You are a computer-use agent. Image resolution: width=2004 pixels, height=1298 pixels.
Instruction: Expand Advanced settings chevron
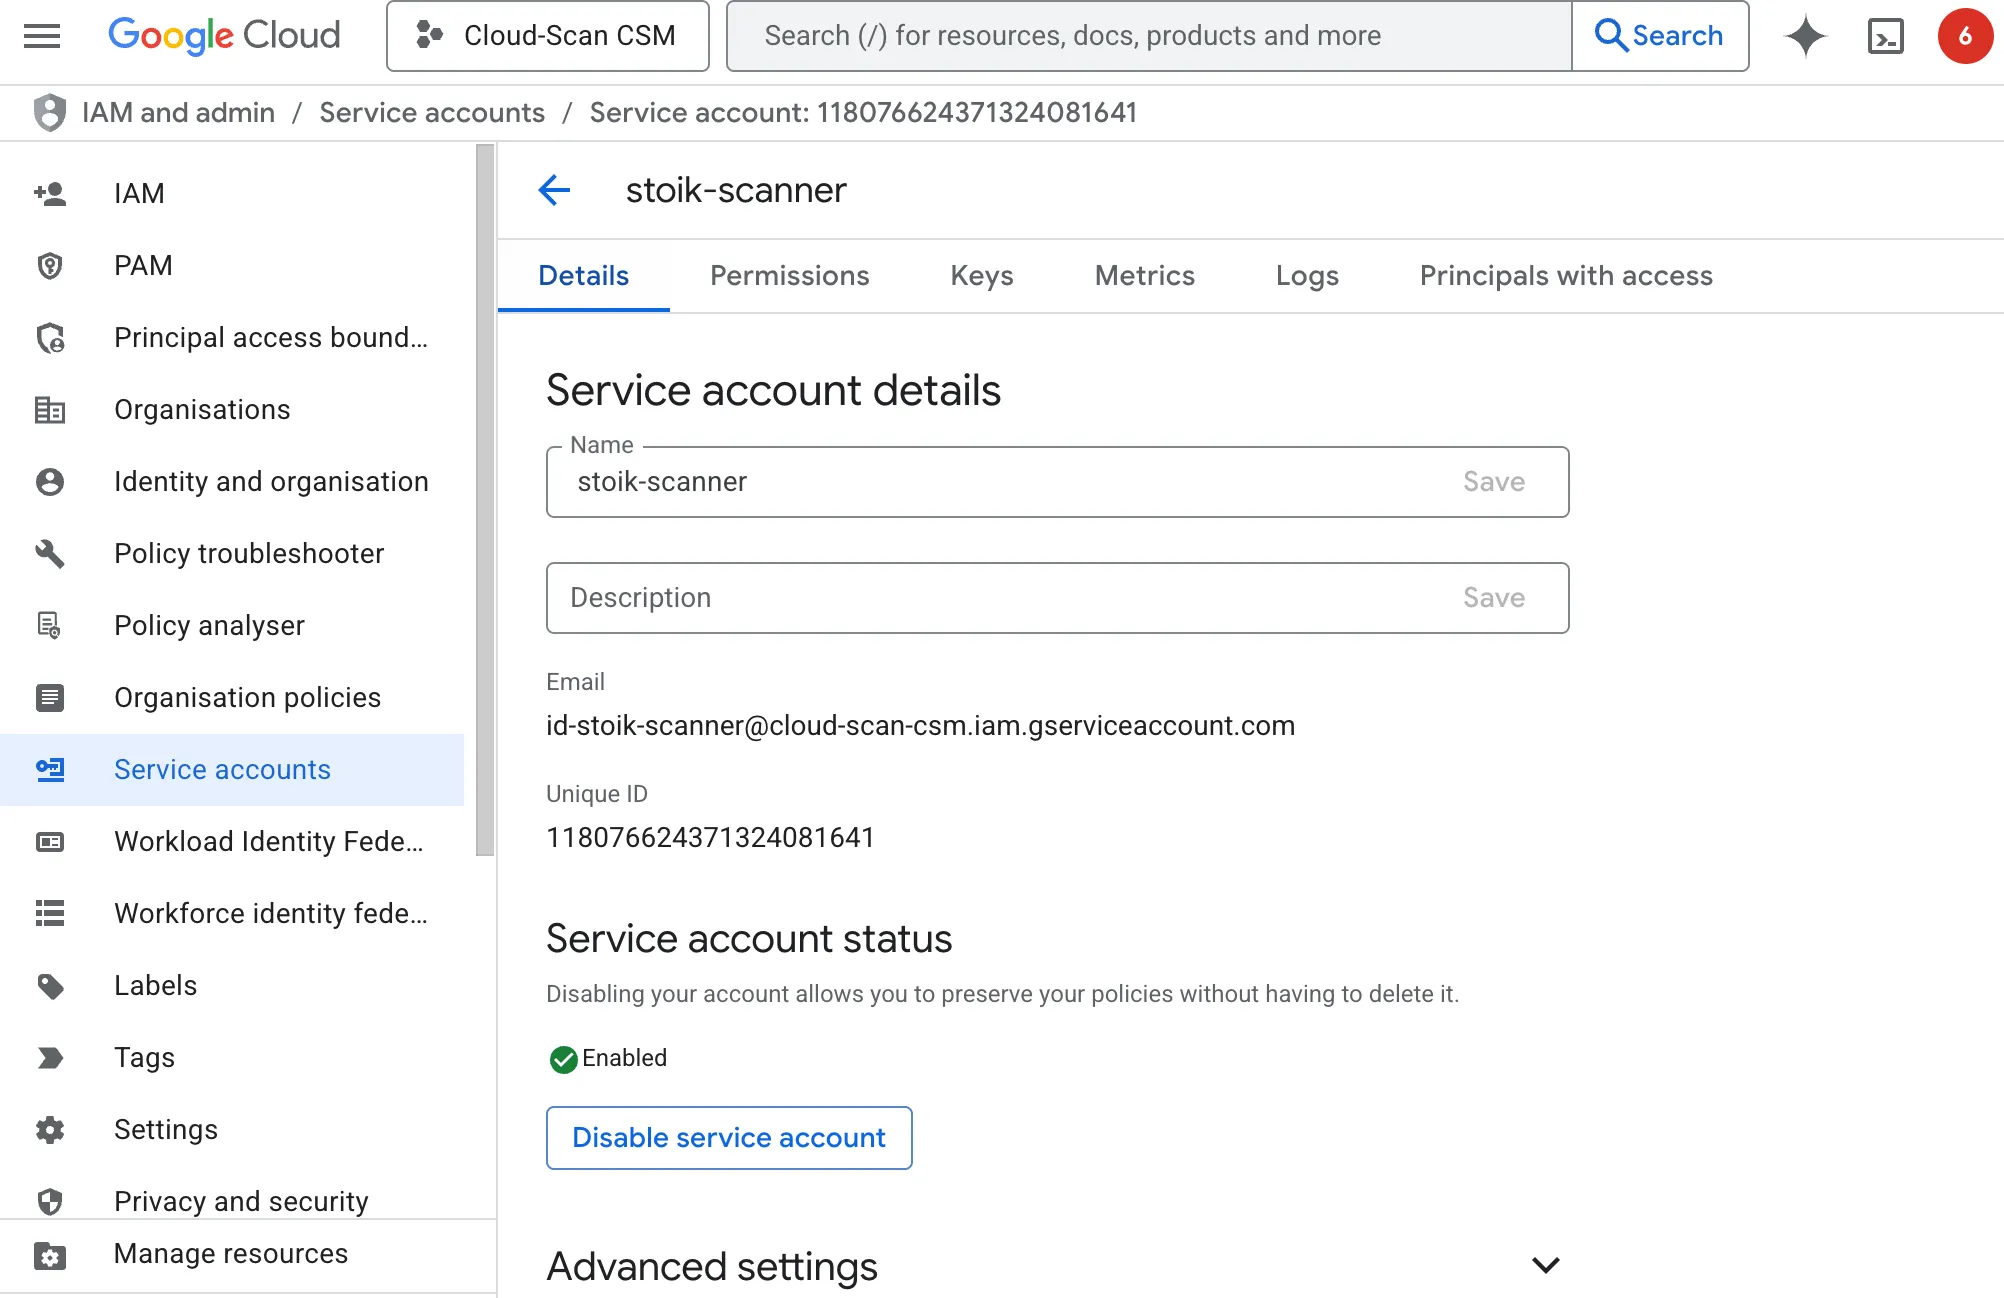[x=1546, y=1266]
